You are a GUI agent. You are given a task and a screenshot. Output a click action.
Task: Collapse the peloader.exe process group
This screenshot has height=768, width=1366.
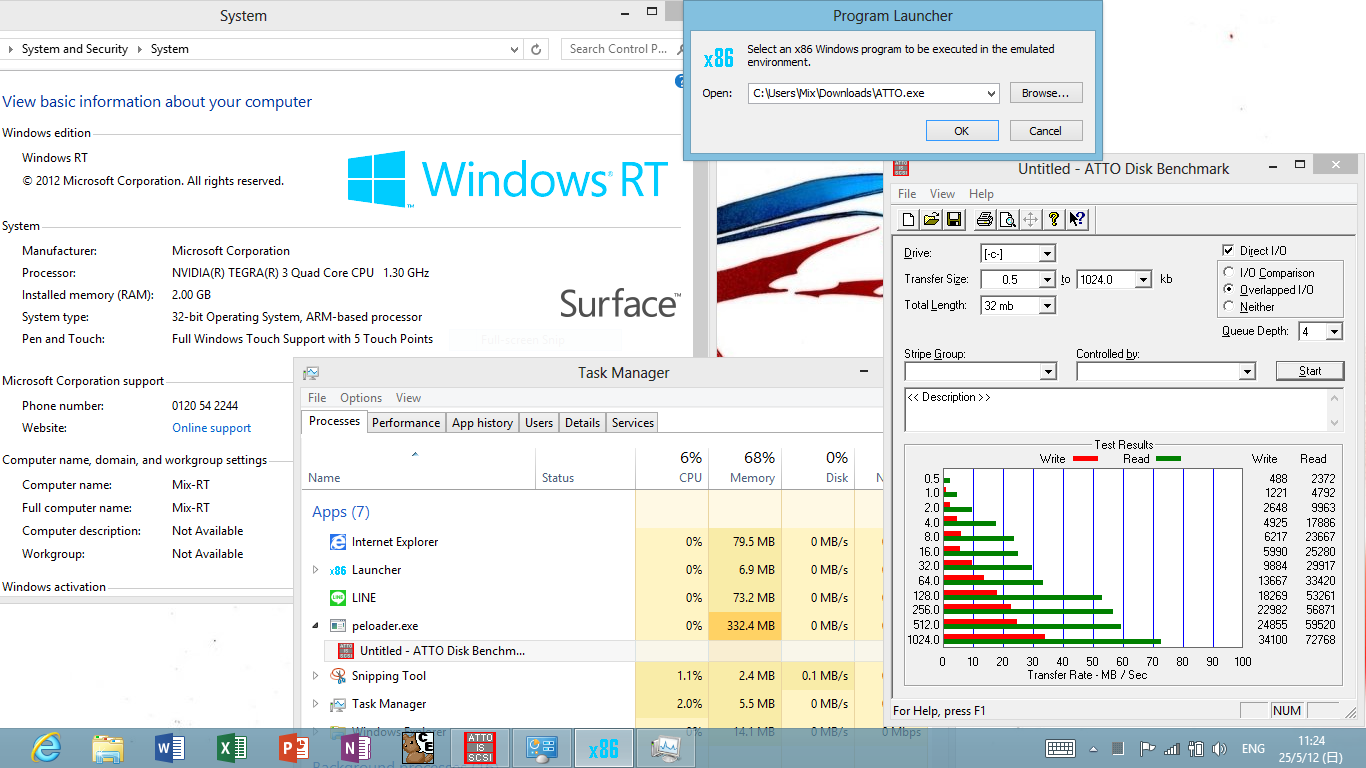316,626
